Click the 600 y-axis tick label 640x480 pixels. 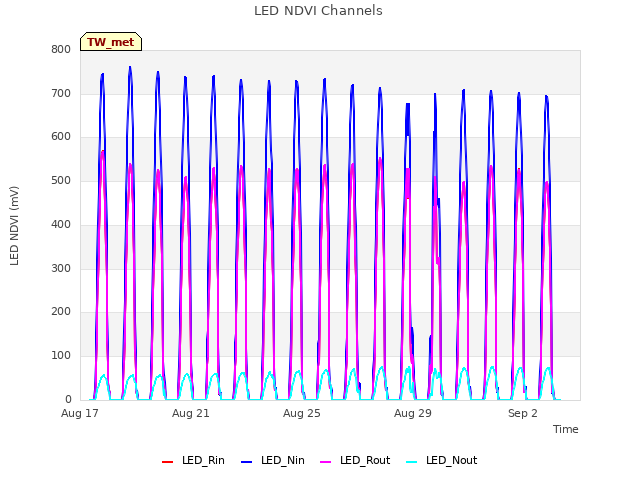tap(61, 137)
